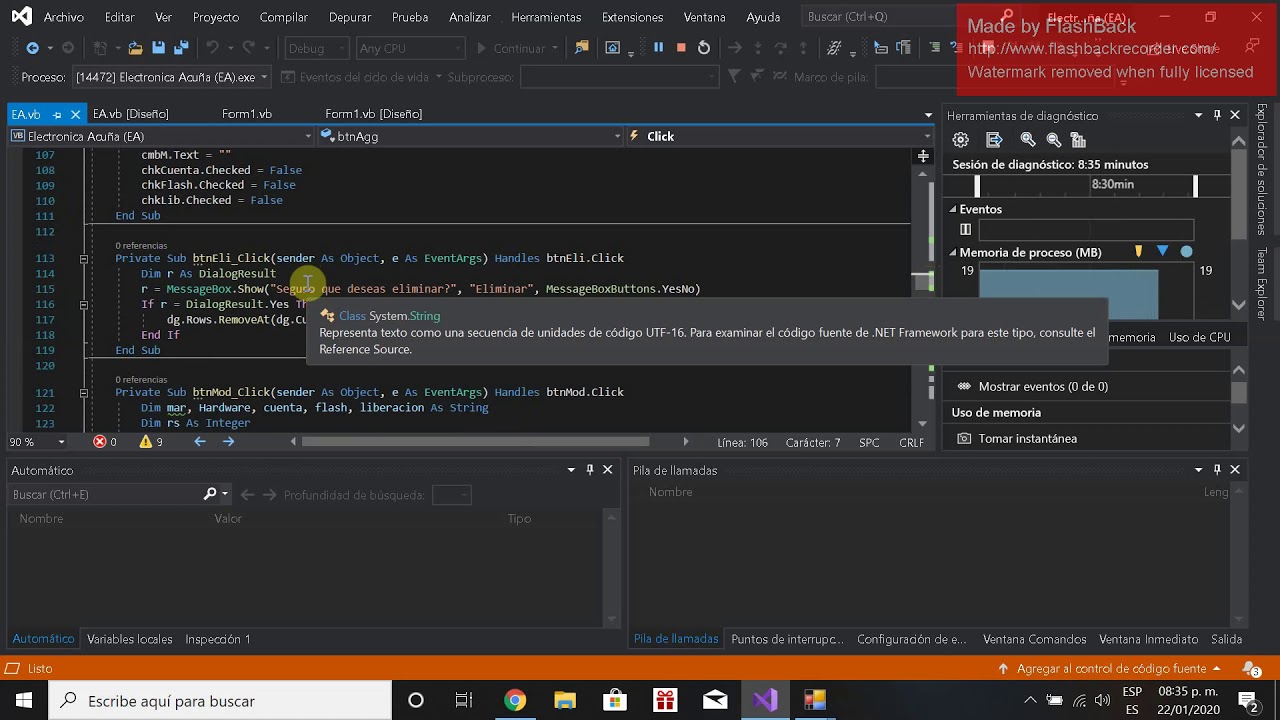This screenshot has height=720, width=1280.
Task: Open the 90 % zoom level dropdown
Action: pyautogui.click(x=37, y=442)
